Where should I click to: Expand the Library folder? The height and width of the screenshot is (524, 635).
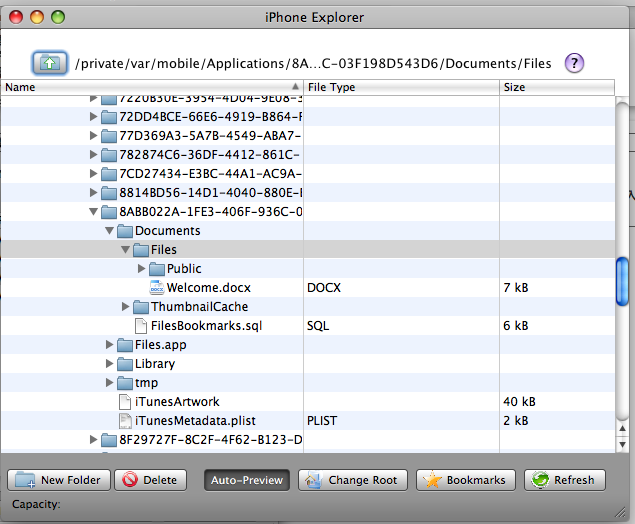[x=109, y=364]
